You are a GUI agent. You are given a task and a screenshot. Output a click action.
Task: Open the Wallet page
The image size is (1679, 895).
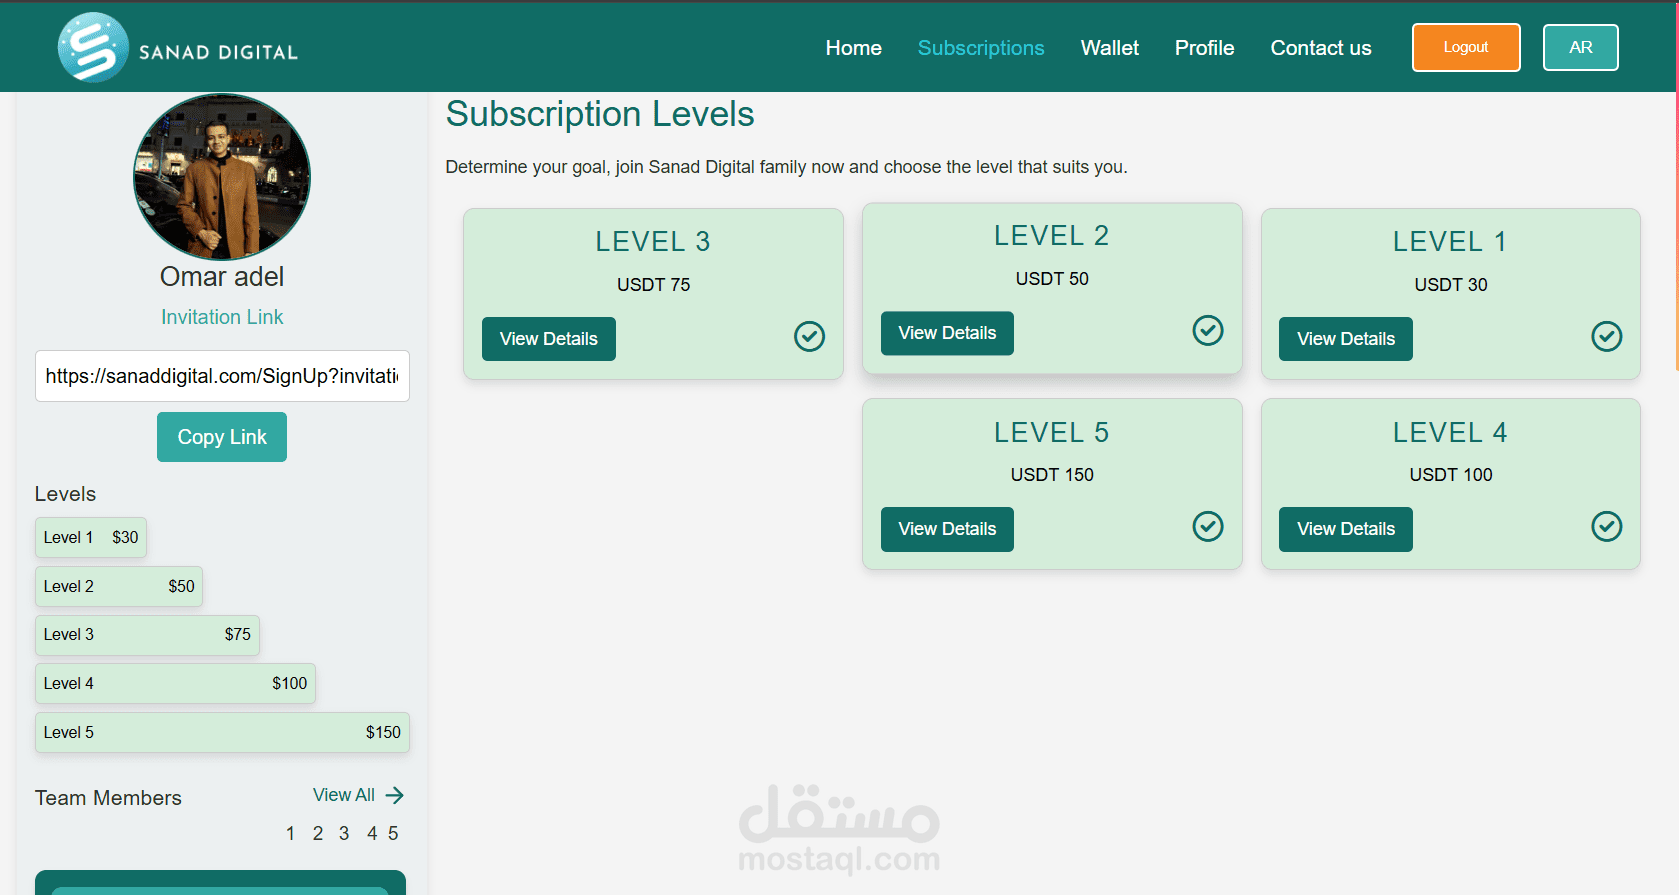[1109, 48]
